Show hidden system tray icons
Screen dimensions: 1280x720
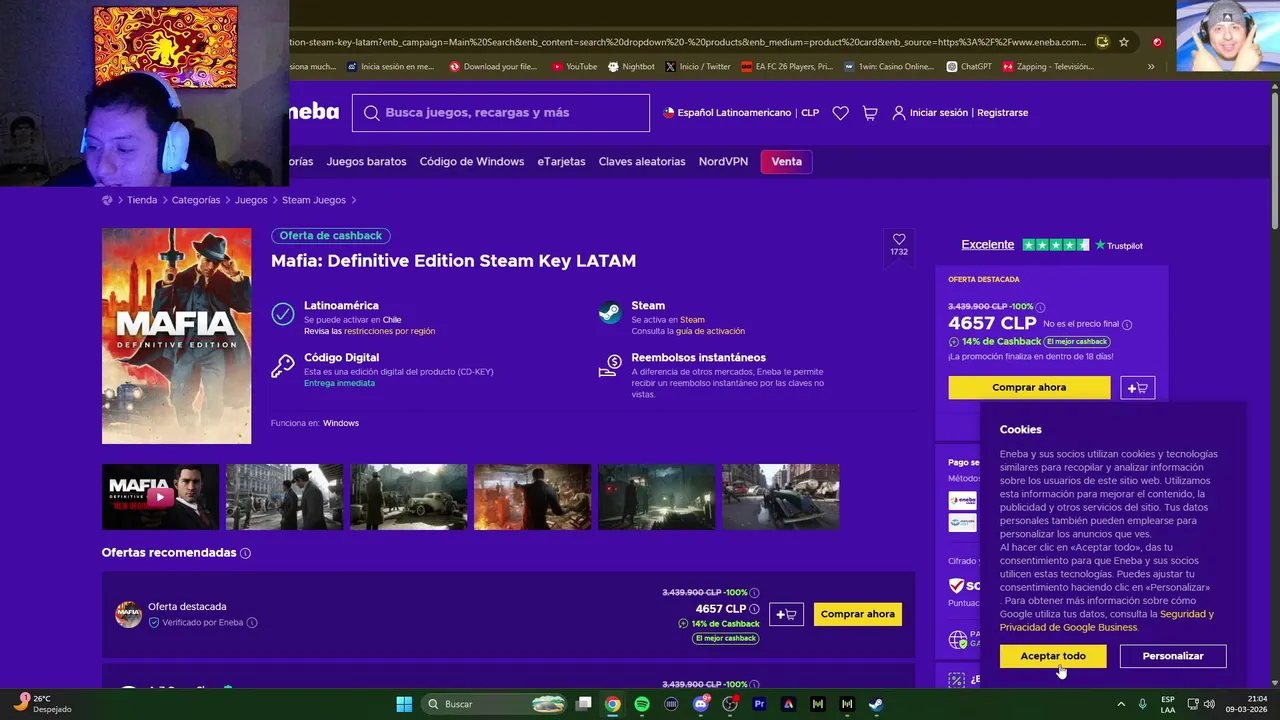pos(1120,704)
